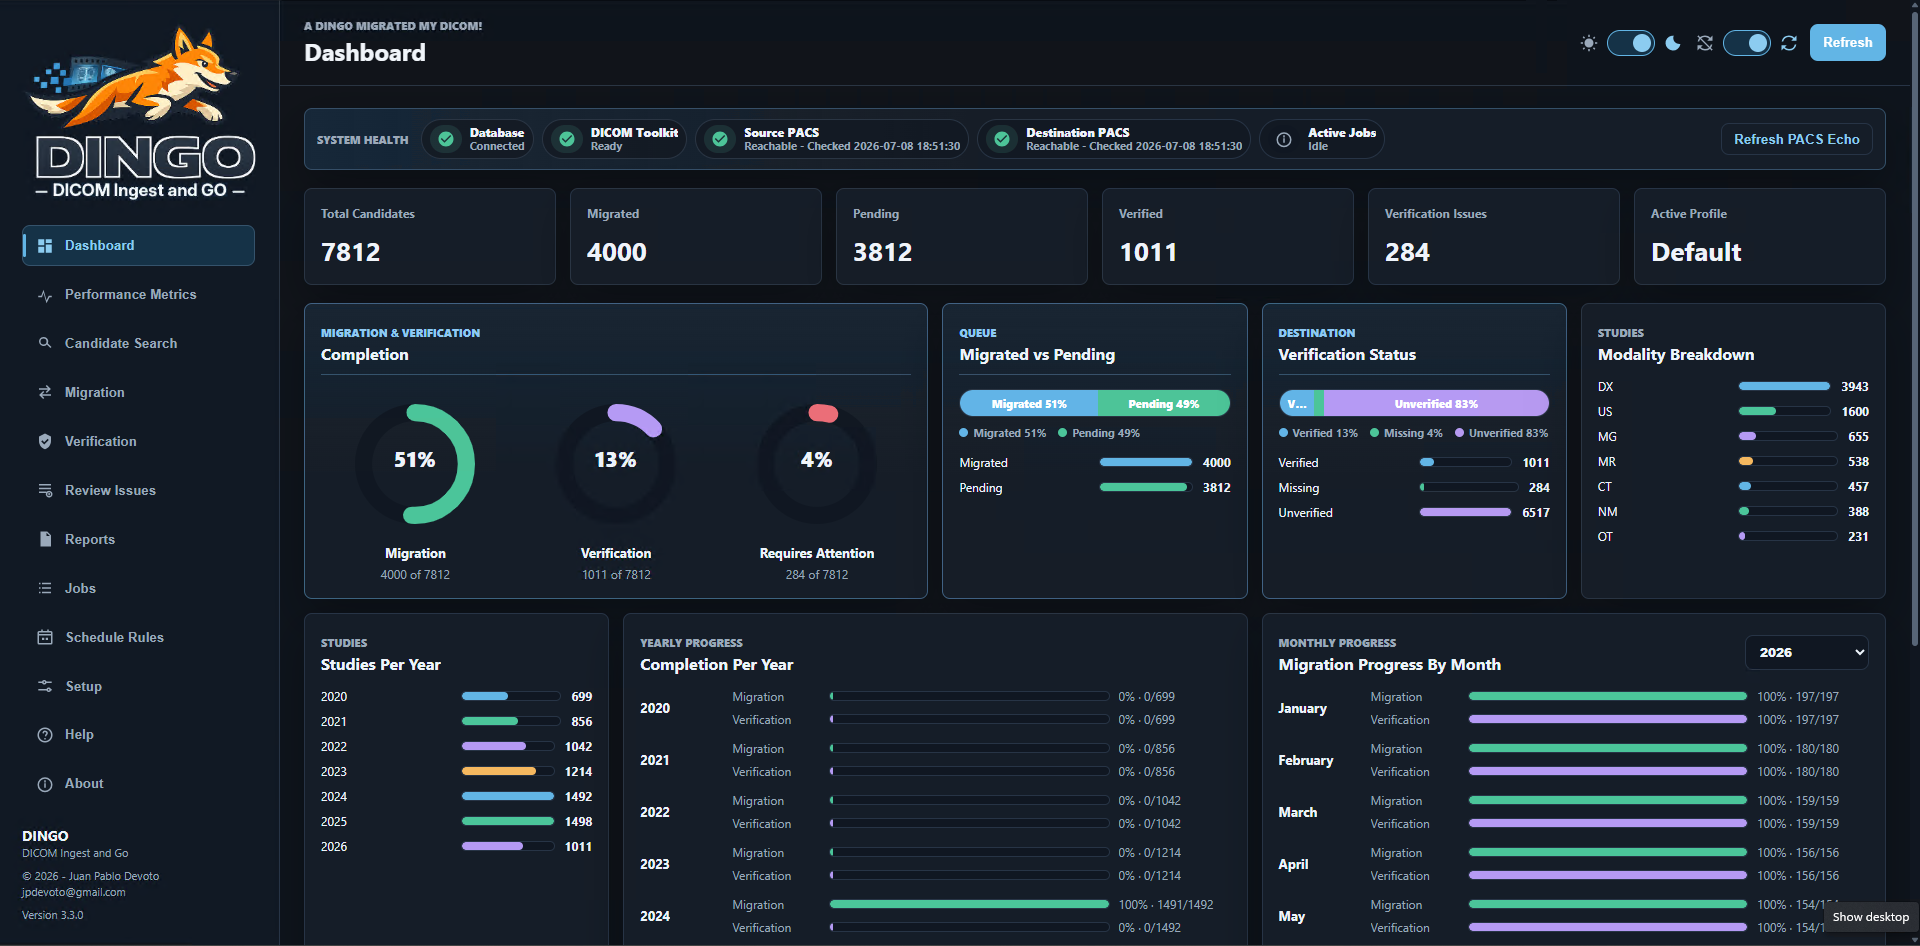Click the Jobs list icon
Image resolution: width=1920 pixels, height=946 pixels.
coord(45,588)
